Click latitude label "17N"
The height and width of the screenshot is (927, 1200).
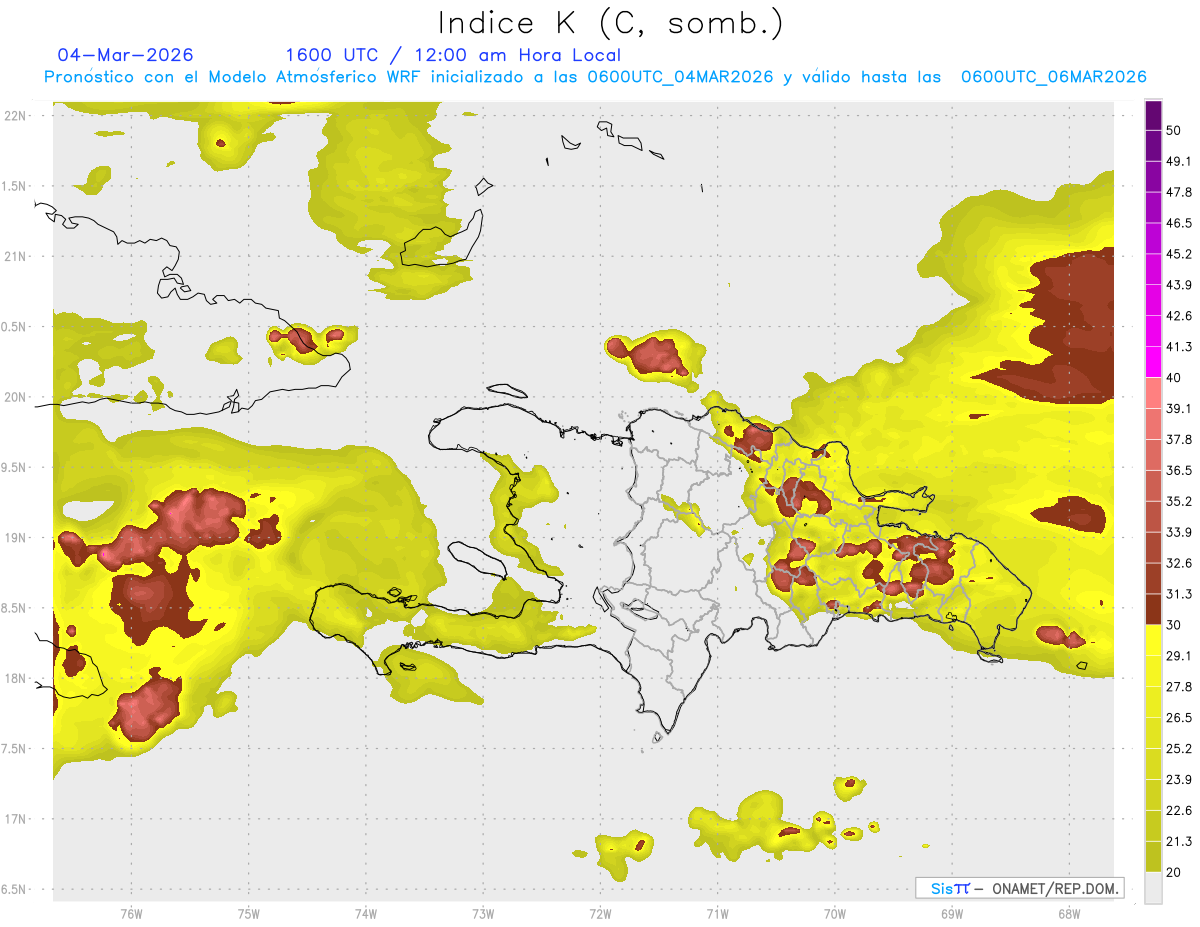click(16, 819)
